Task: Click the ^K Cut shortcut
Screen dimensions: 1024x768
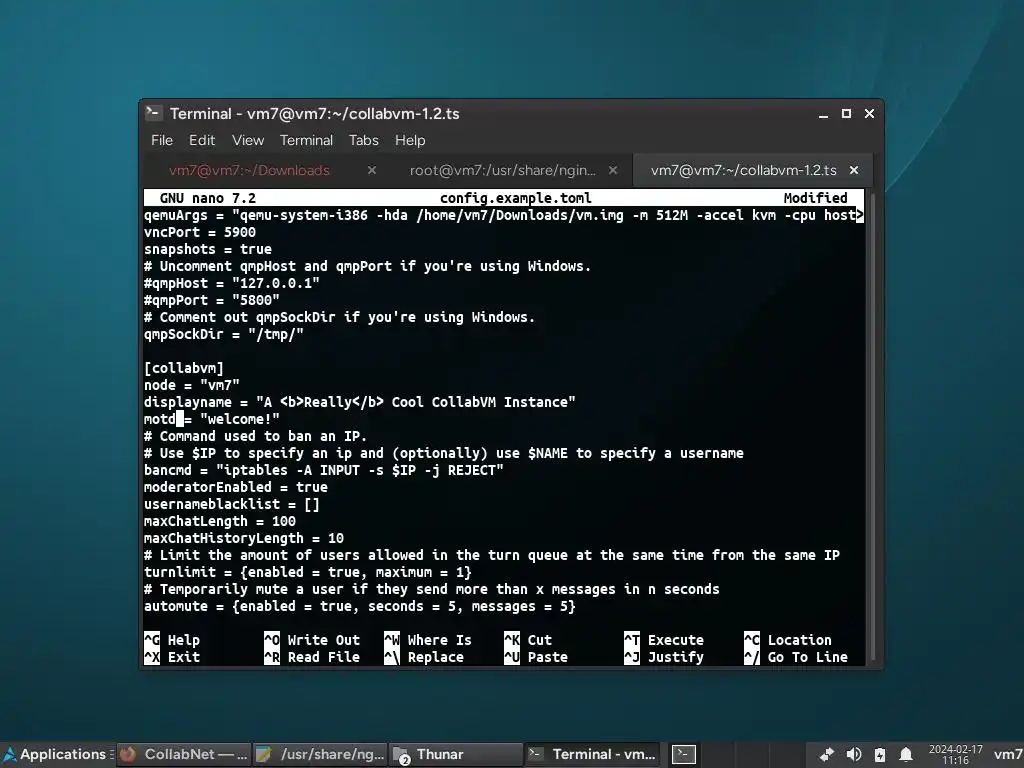Action: tap(528, 640)
